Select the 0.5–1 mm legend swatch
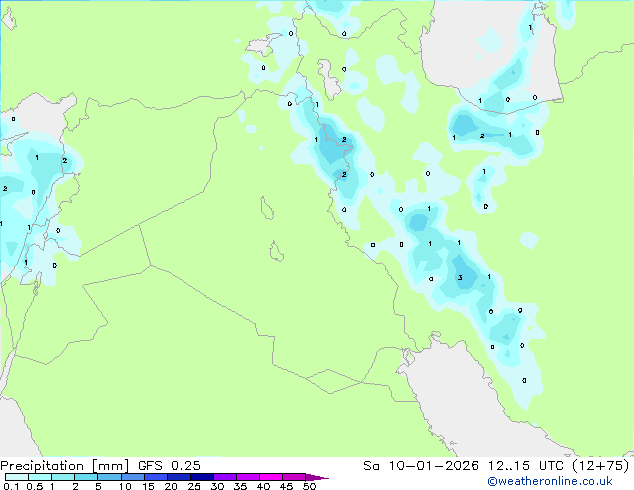Image resolution: width=634 pixels, height=490 pixels. pos(40,477)
